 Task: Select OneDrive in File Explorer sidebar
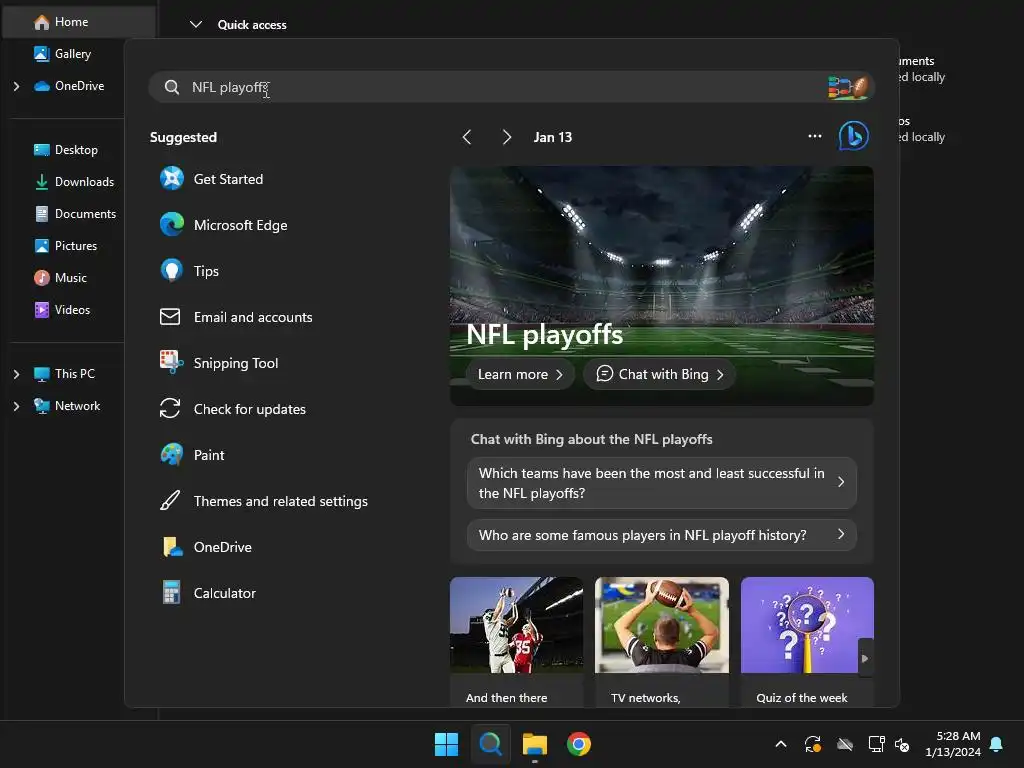69,86
